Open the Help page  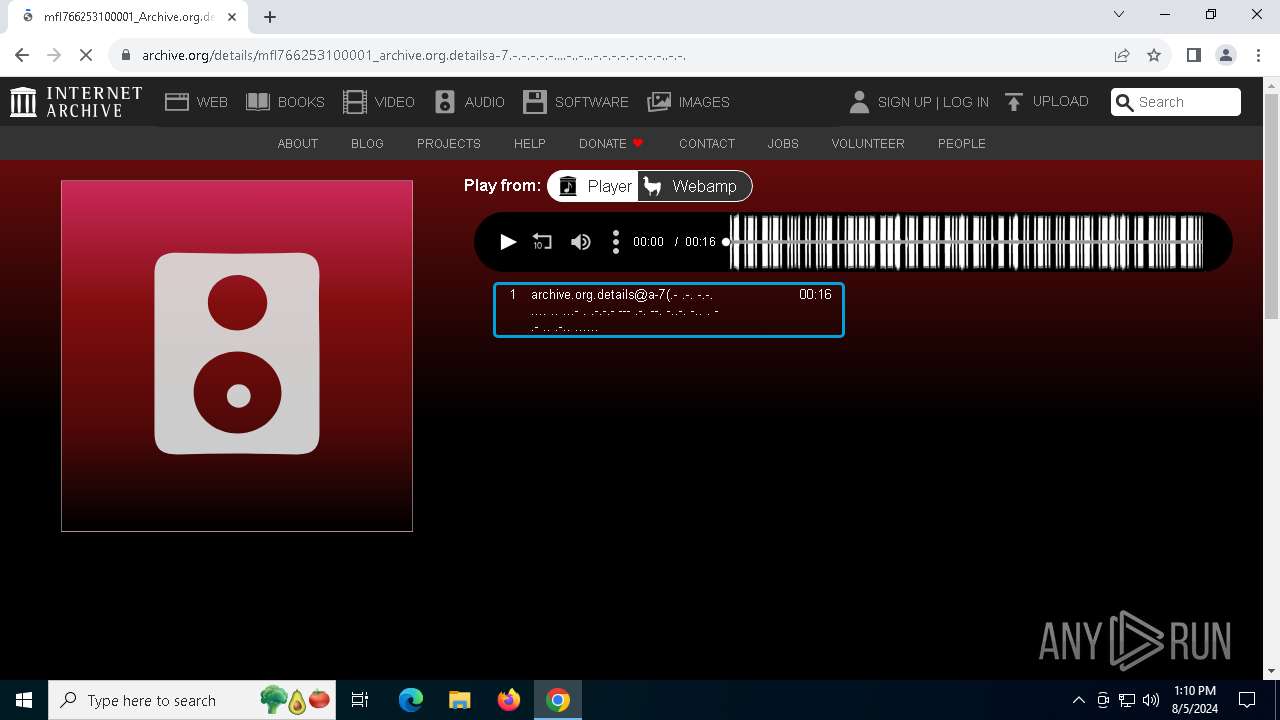pyautogui.click(x=530, y=143)
